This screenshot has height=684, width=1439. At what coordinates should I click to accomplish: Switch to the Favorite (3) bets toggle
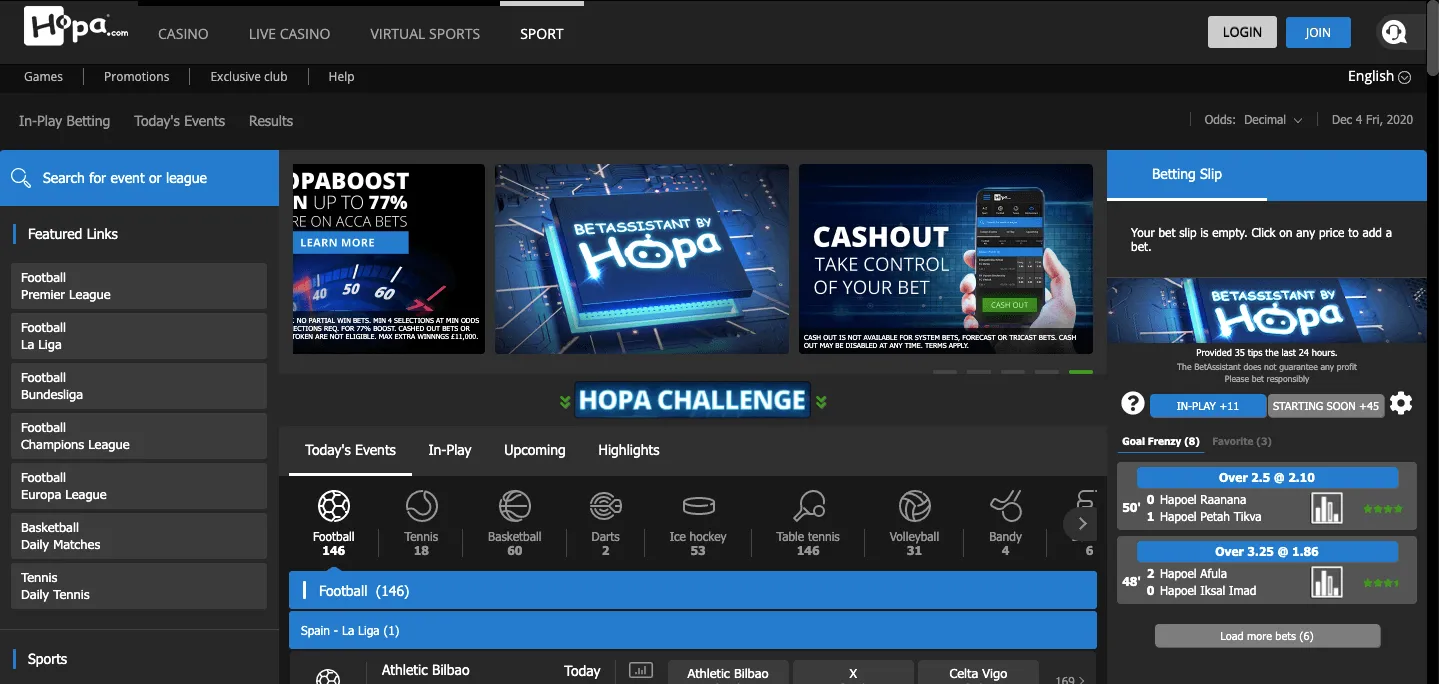coord(1241,441)
